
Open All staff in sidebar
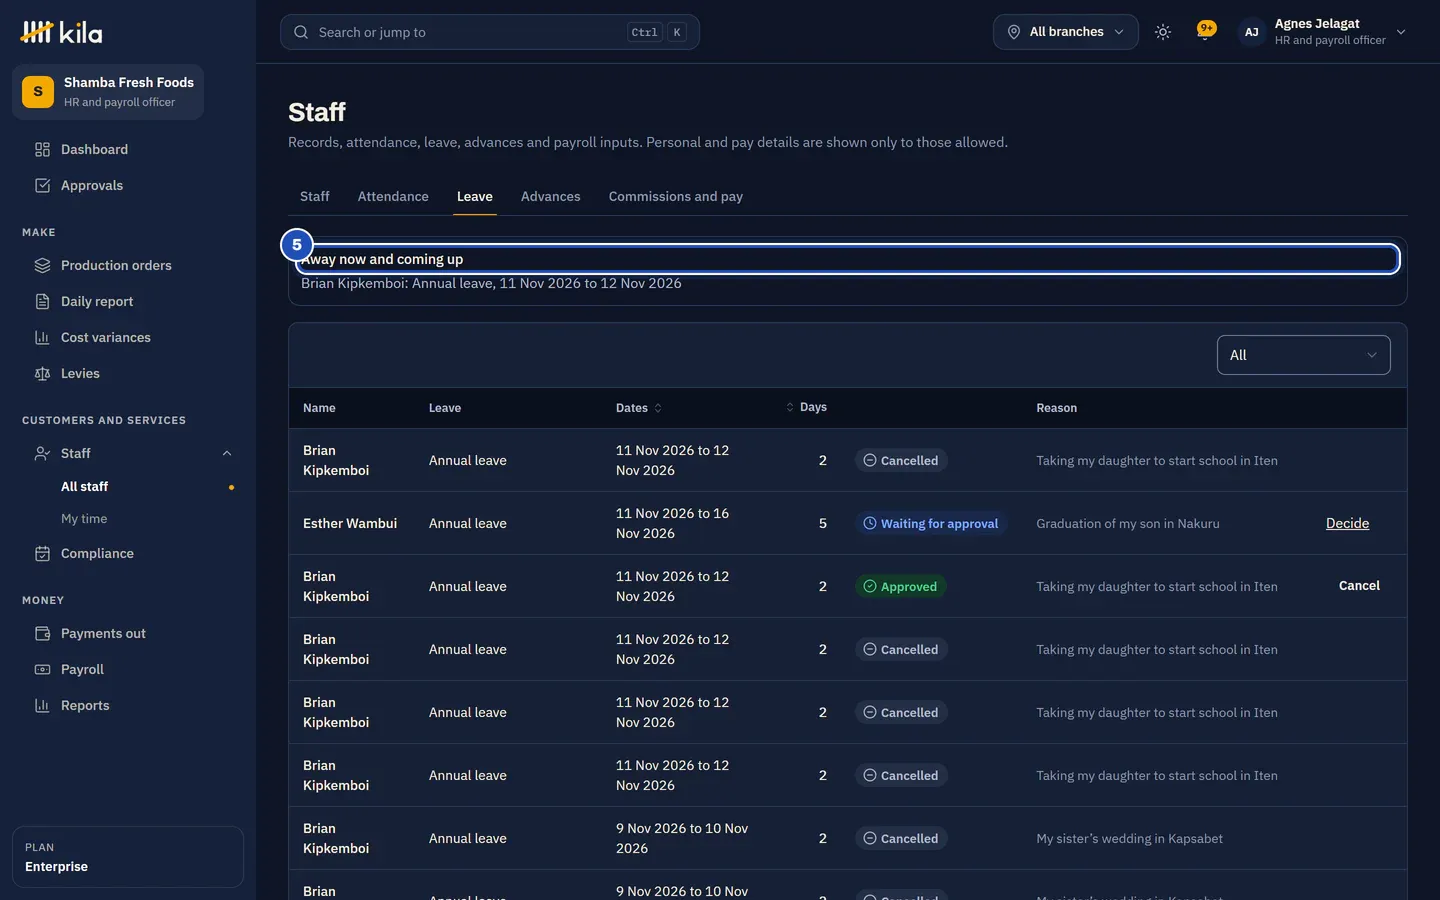pos(84,487)
